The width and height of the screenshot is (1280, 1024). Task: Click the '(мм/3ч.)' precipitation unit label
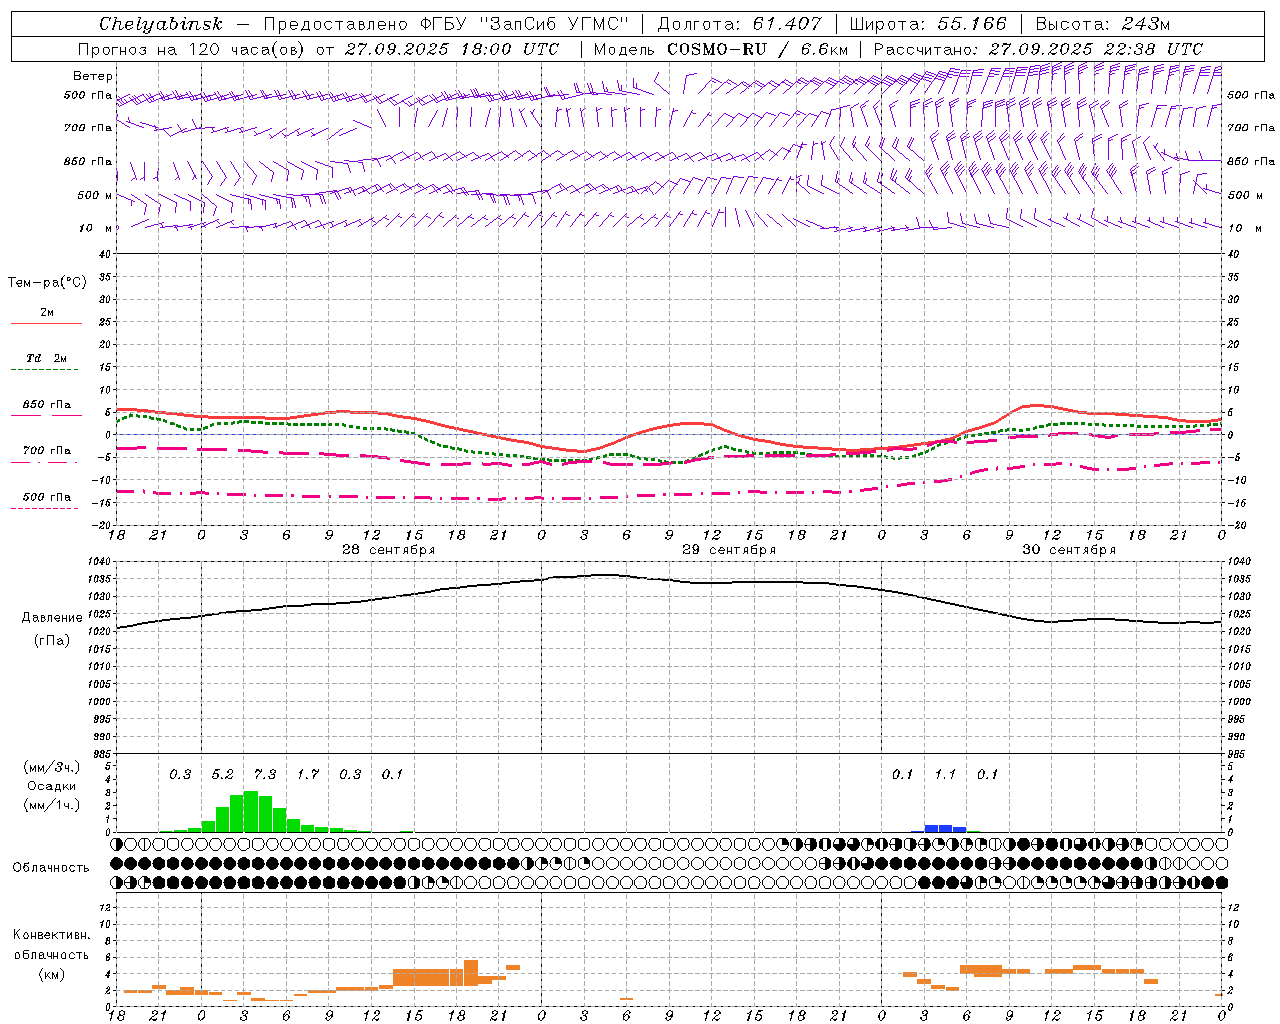[51, 767]
